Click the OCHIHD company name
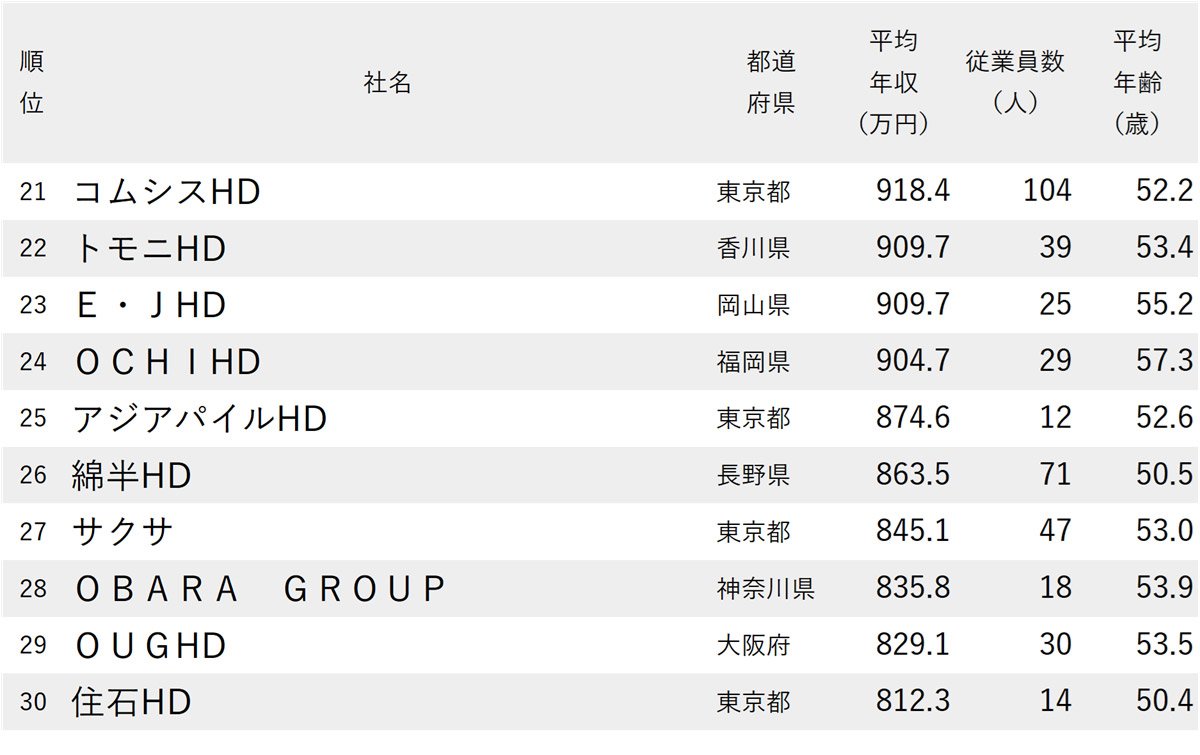 click(x=167, y=362)
